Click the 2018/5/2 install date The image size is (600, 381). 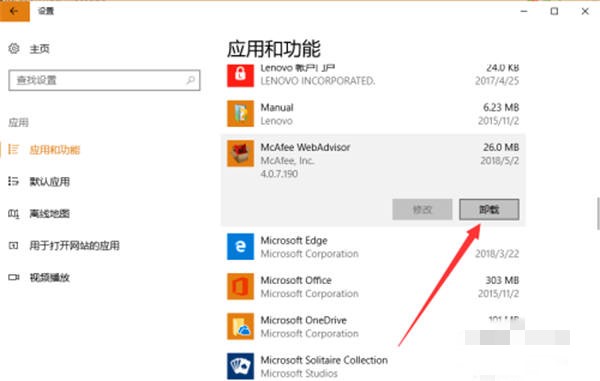[499, 161]
